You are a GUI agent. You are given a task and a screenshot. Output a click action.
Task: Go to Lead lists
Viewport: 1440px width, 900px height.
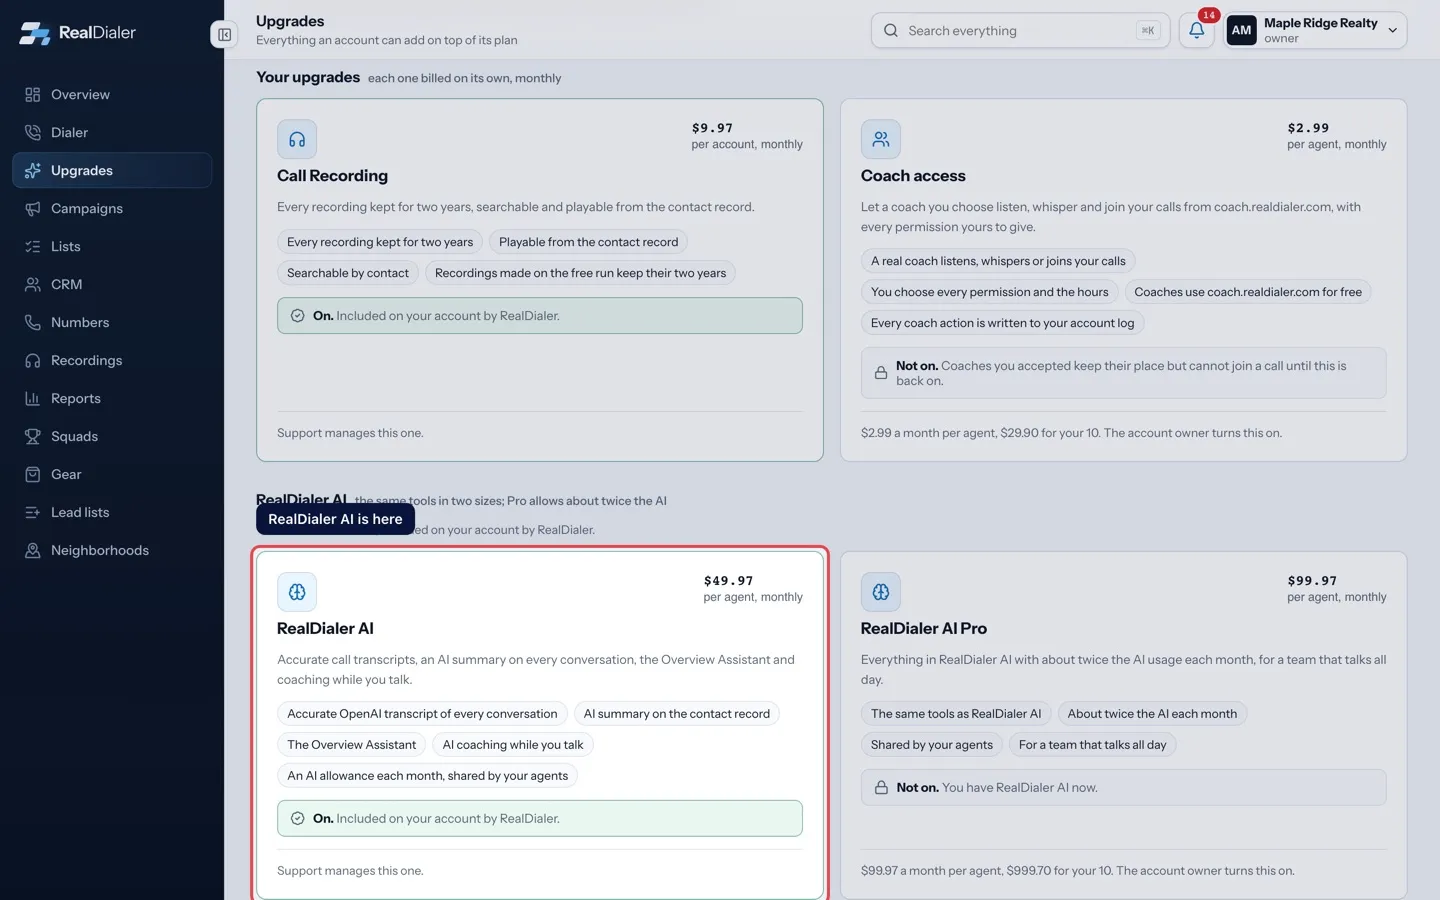(112, 512)
